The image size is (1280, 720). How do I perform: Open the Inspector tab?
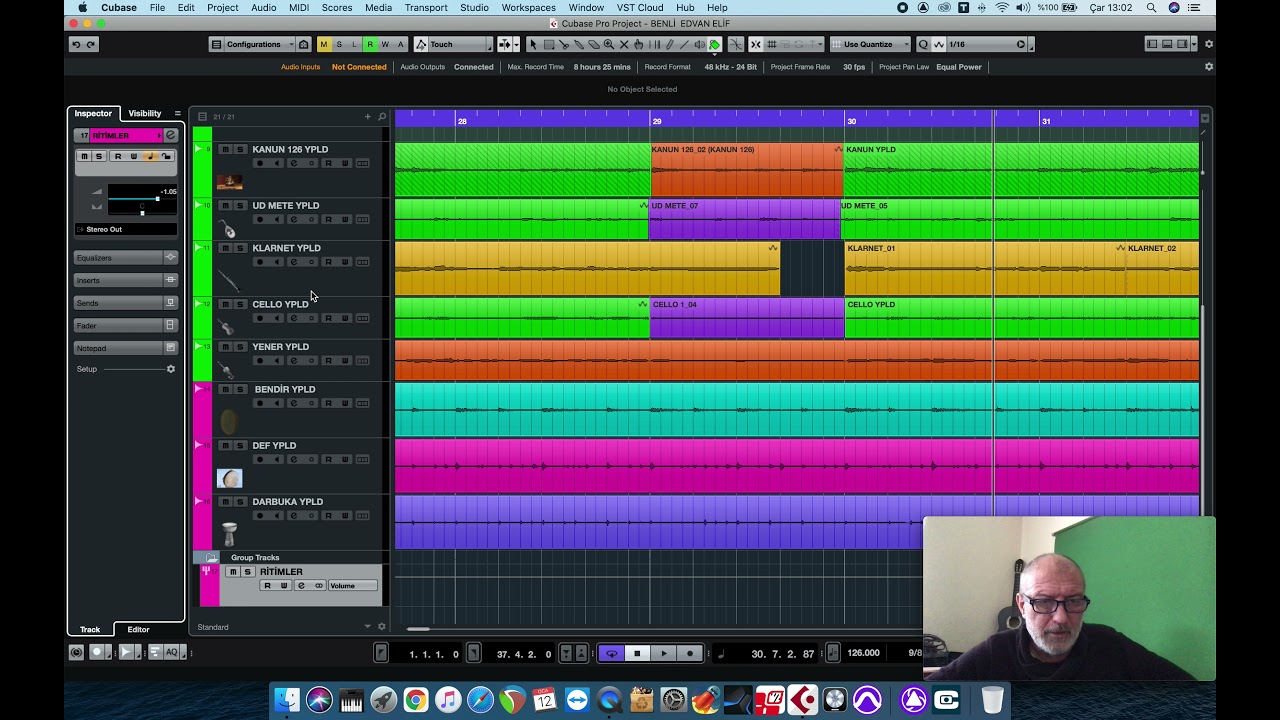[93, 113]
